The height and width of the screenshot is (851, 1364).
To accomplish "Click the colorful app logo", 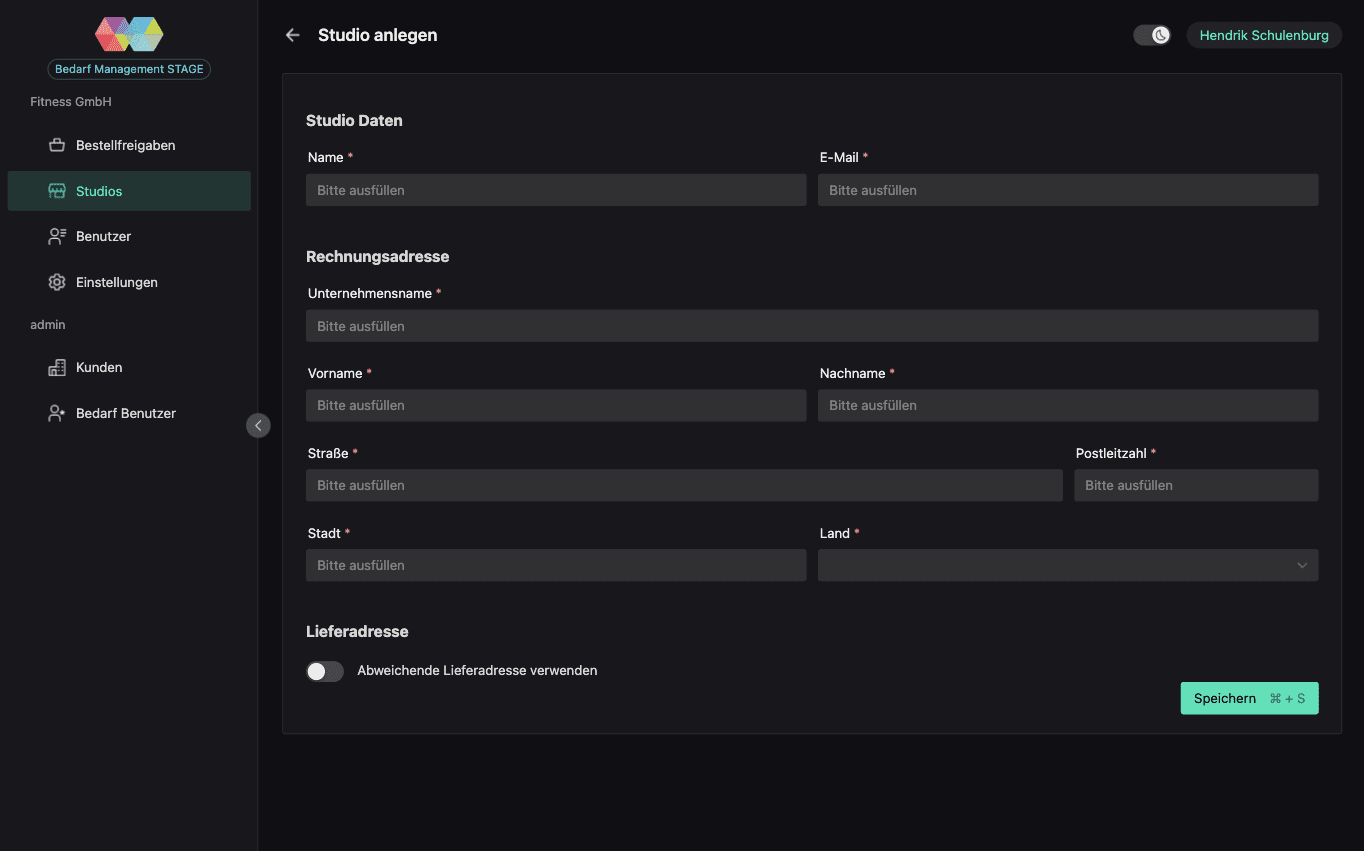I will point(129,35).
